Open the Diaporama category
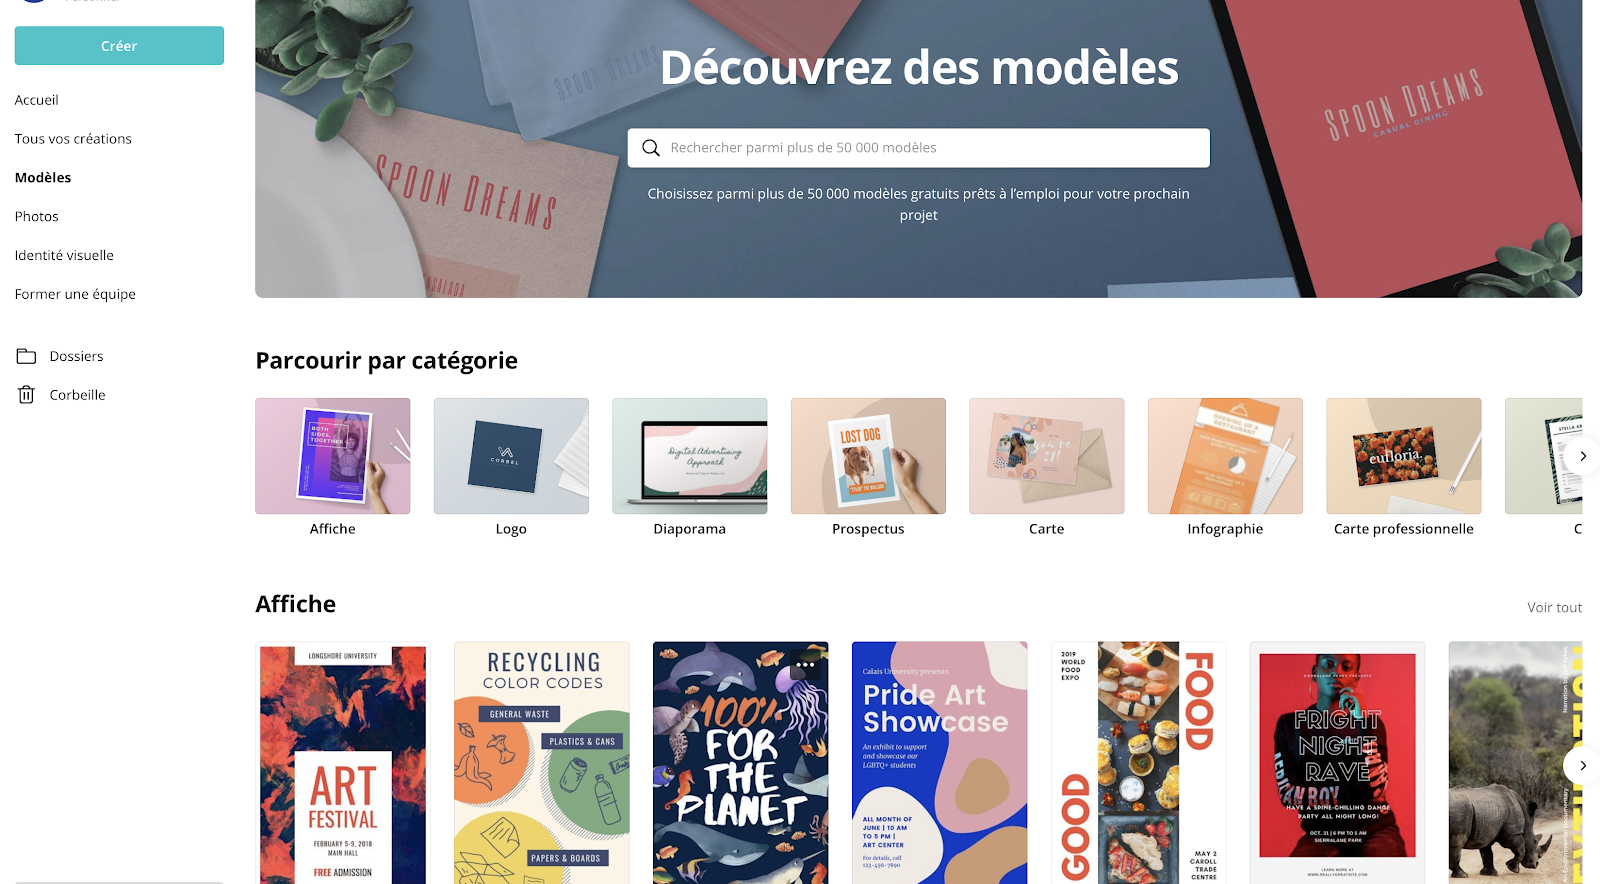 click(x=690, y=456)
